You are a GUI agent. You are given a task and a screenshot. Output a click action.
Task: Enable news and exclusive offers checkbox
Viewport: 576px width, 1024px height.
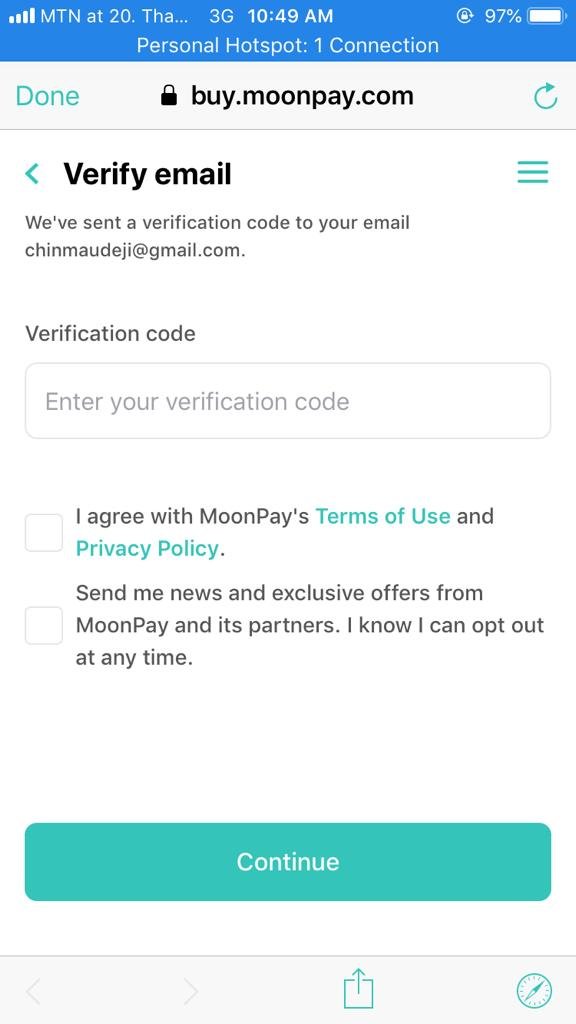[x=44, y=626]
